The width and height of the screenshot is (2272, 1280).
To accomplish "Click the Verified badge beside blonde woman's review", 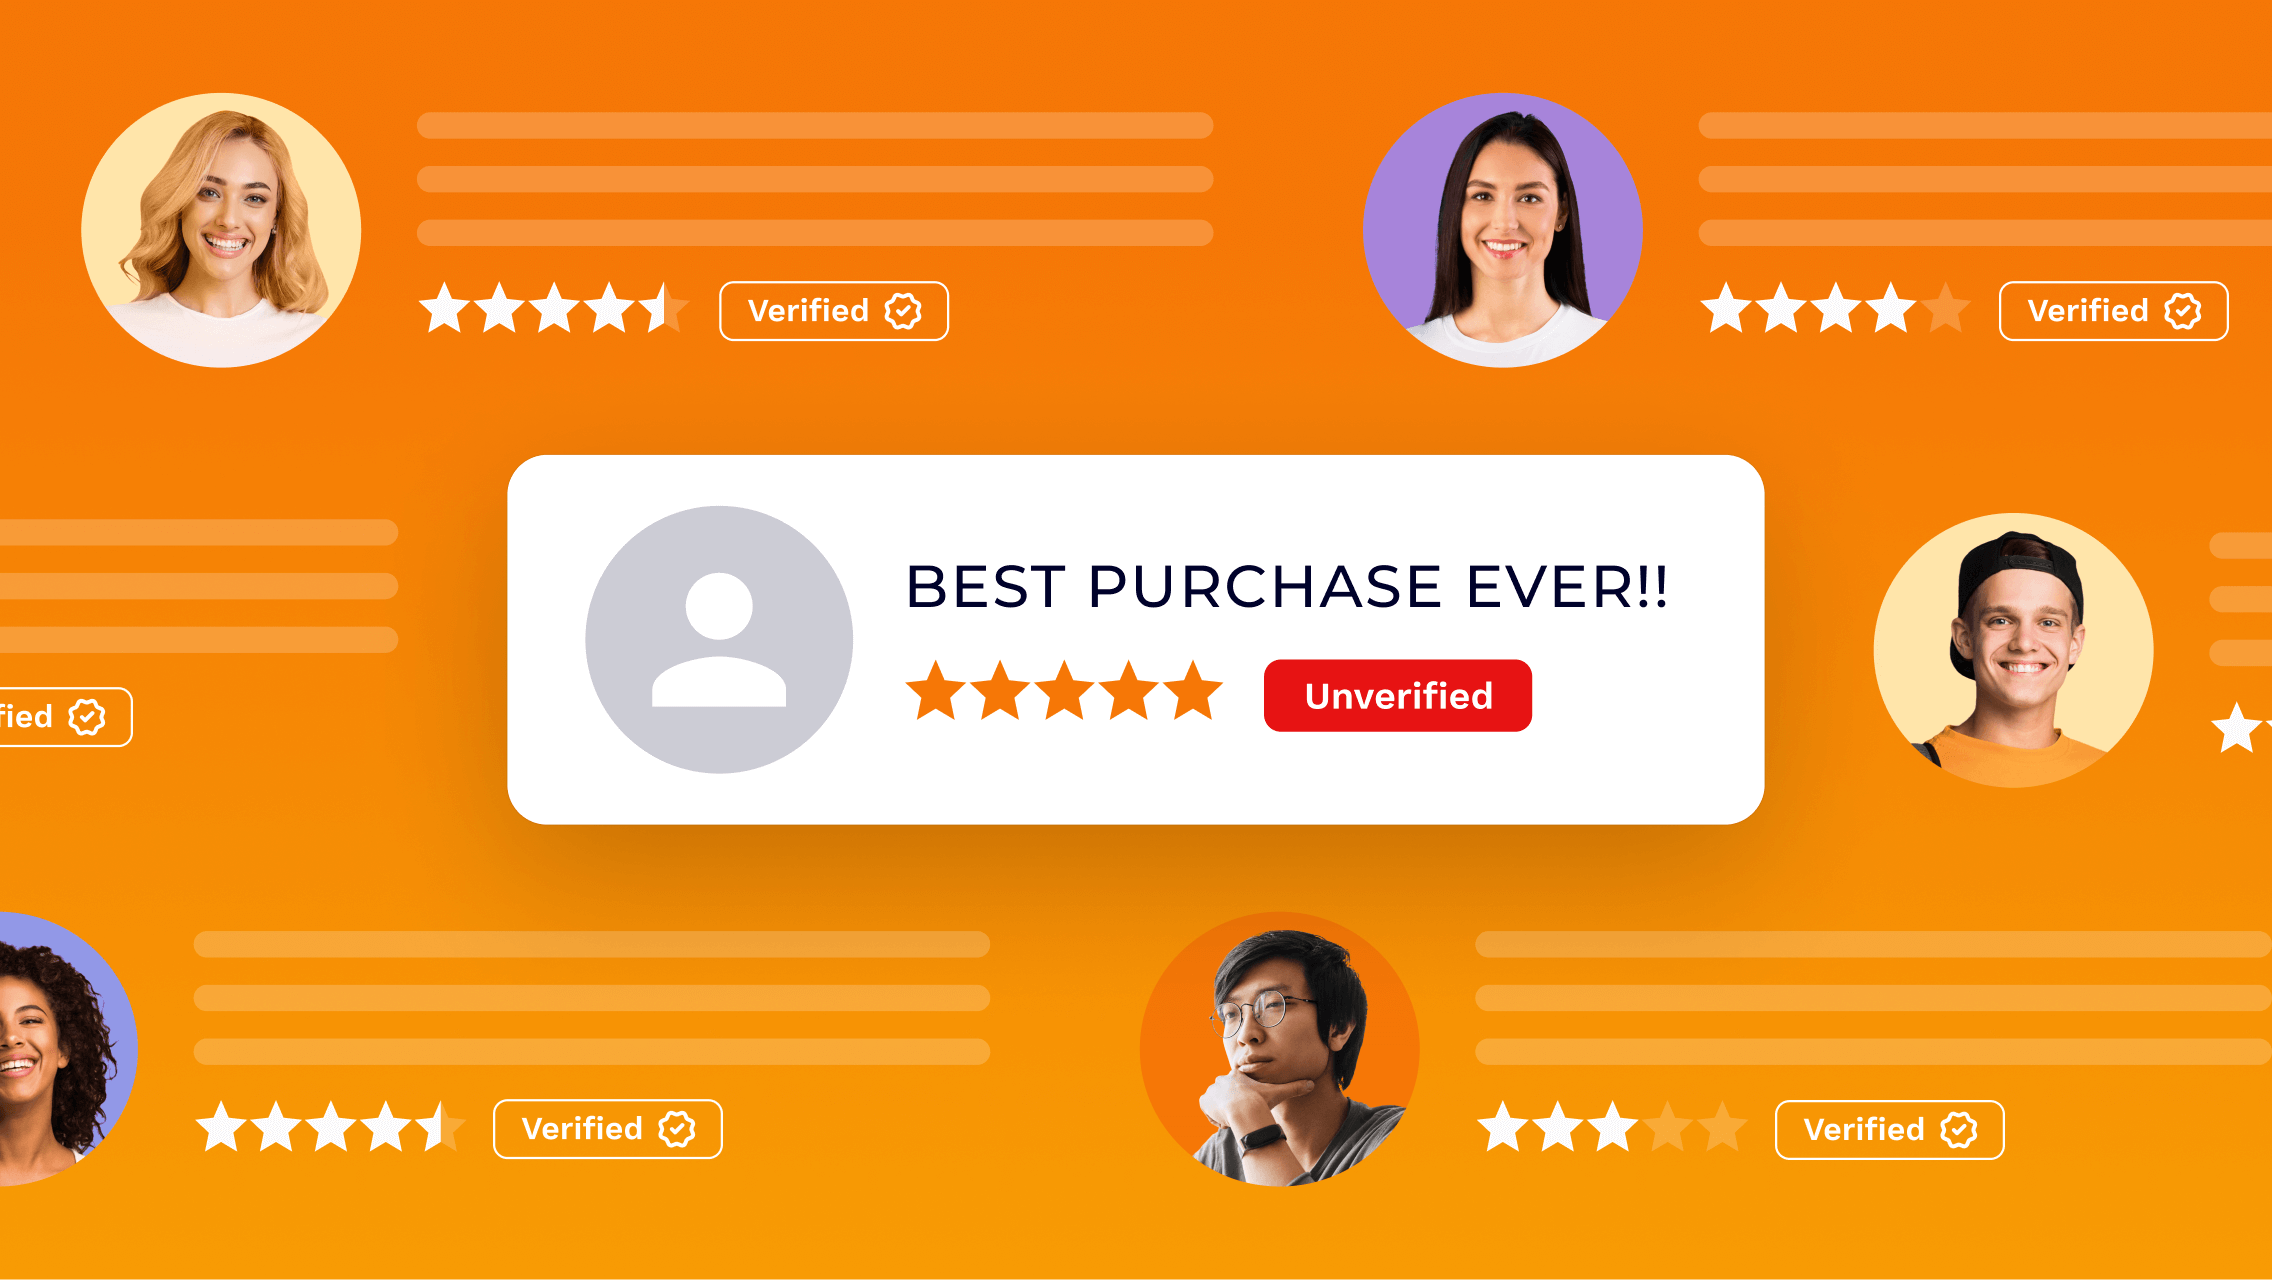I will point(834,311).
